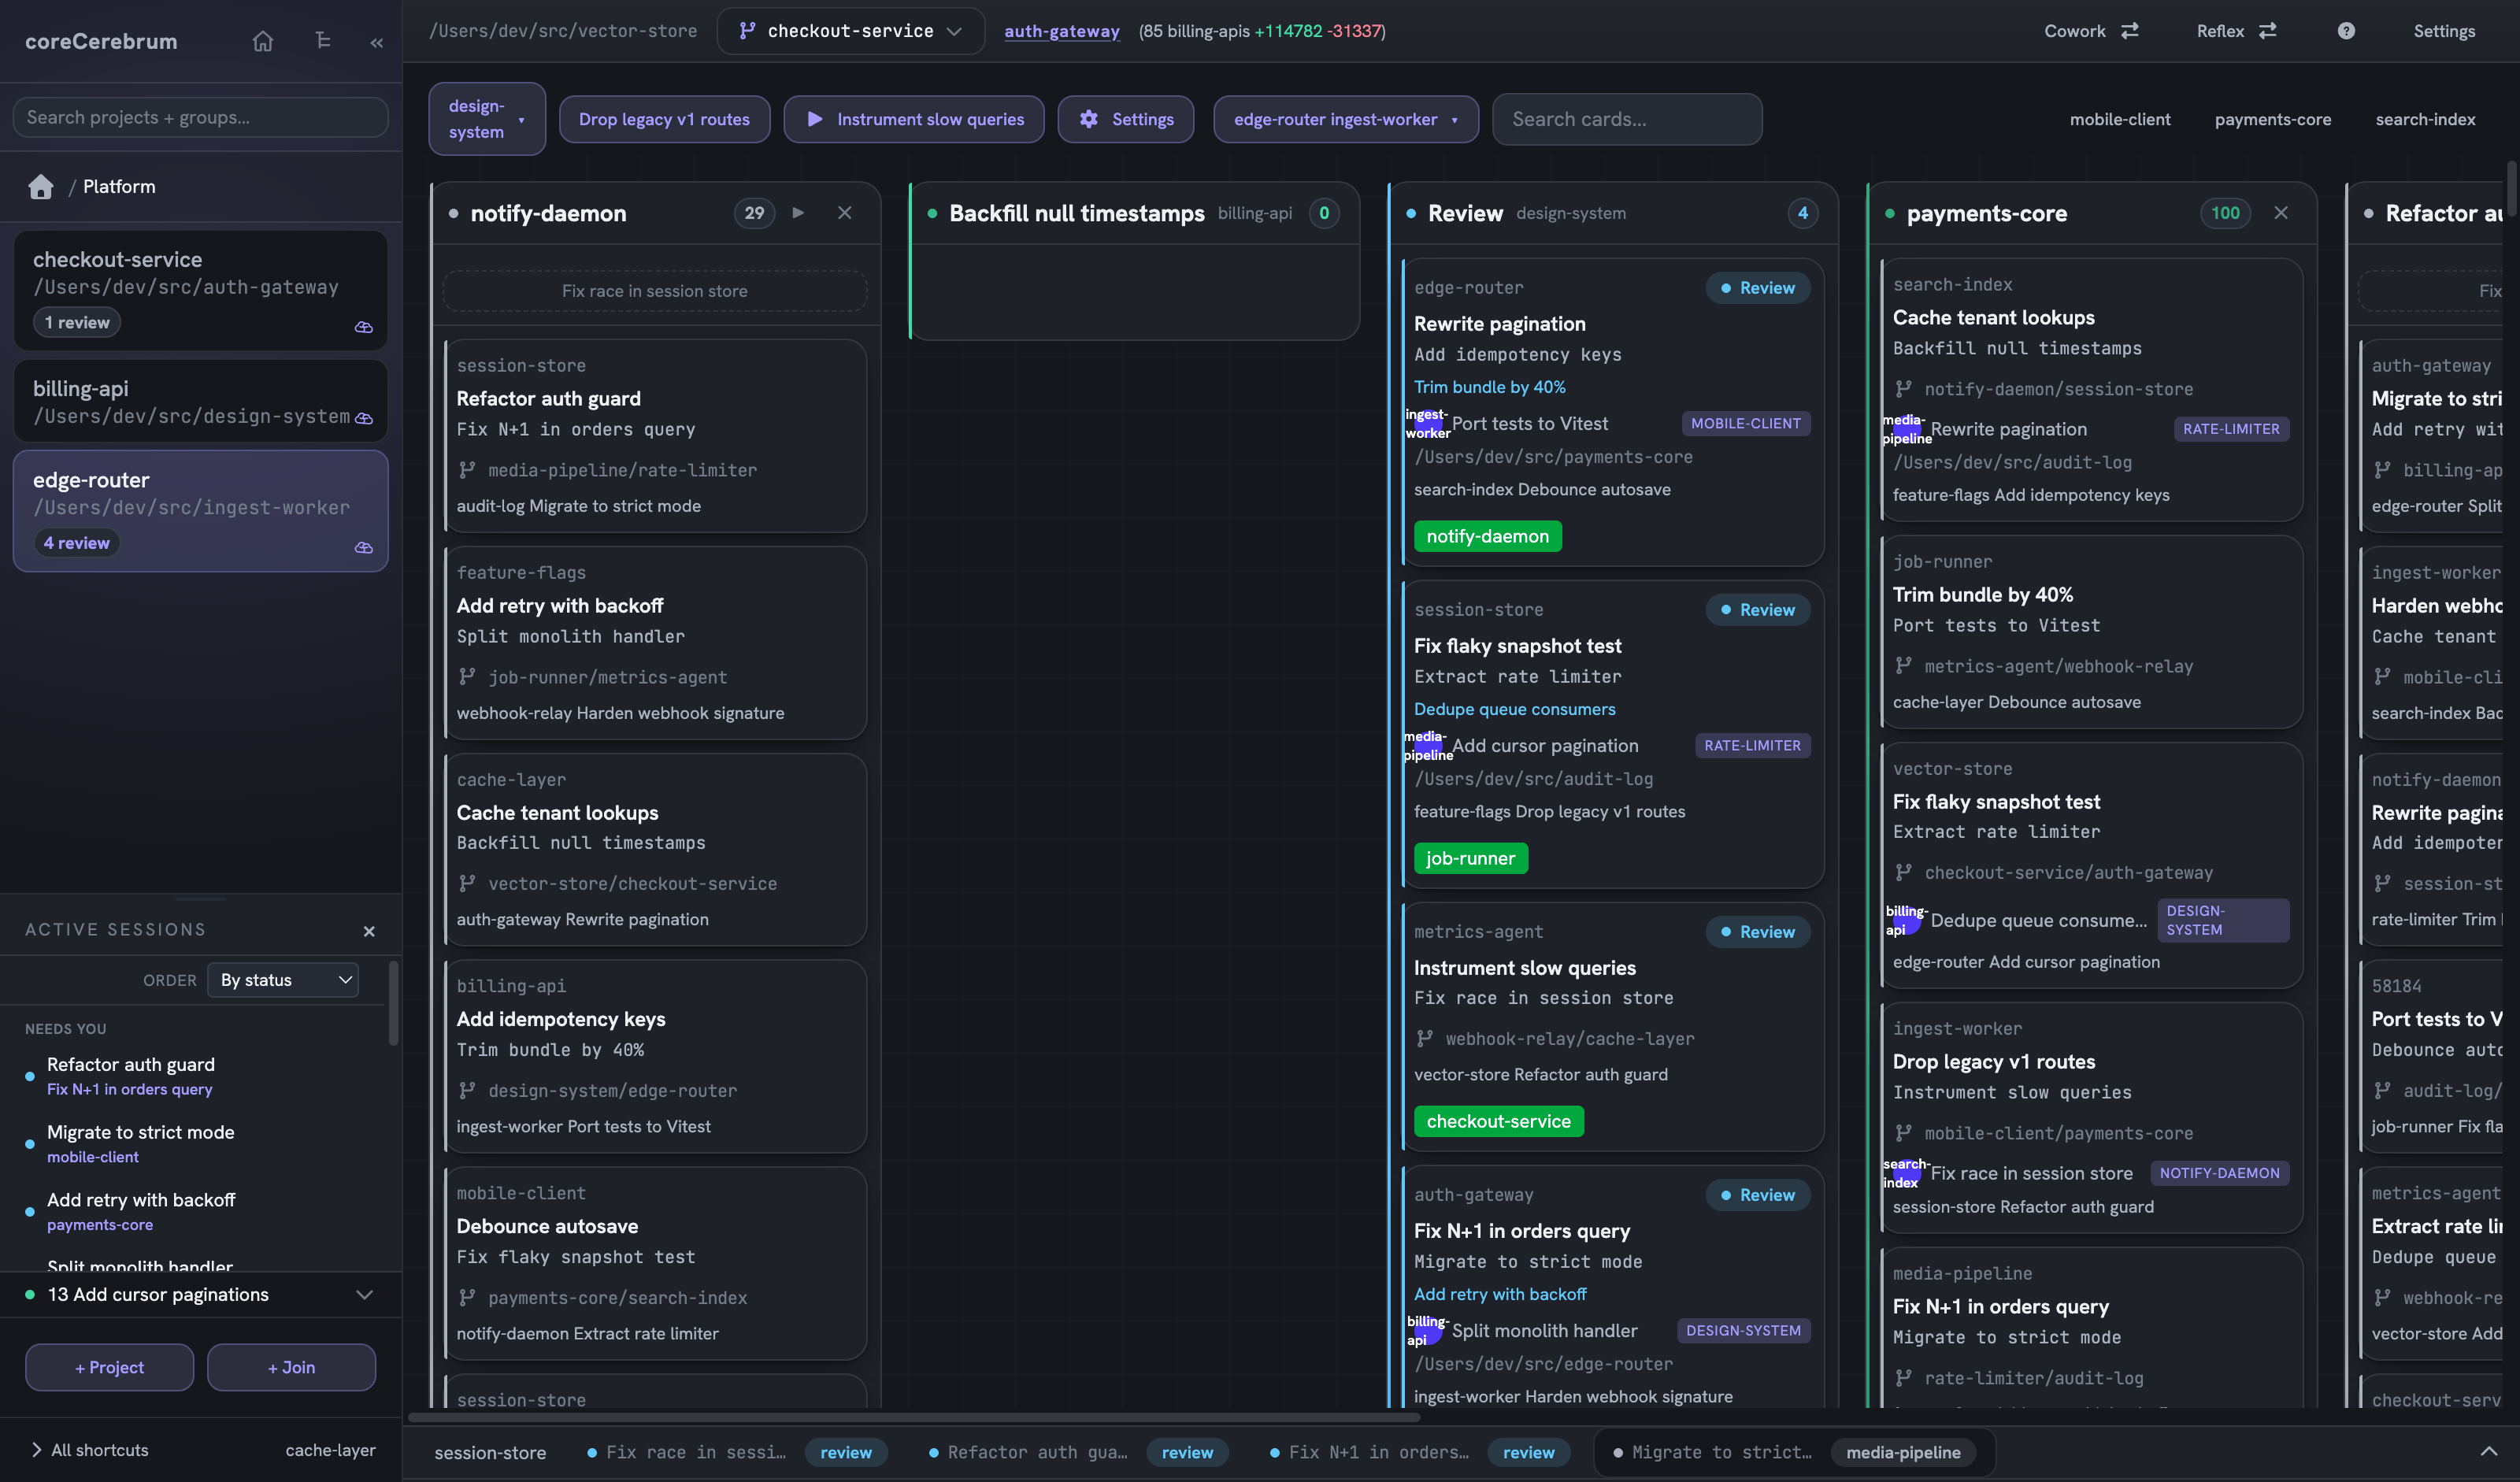Image resolution: width=2520 pixels, height=1482 pixels.
Task: Toggle the Cowork swap arrows
Action: 2130,31
